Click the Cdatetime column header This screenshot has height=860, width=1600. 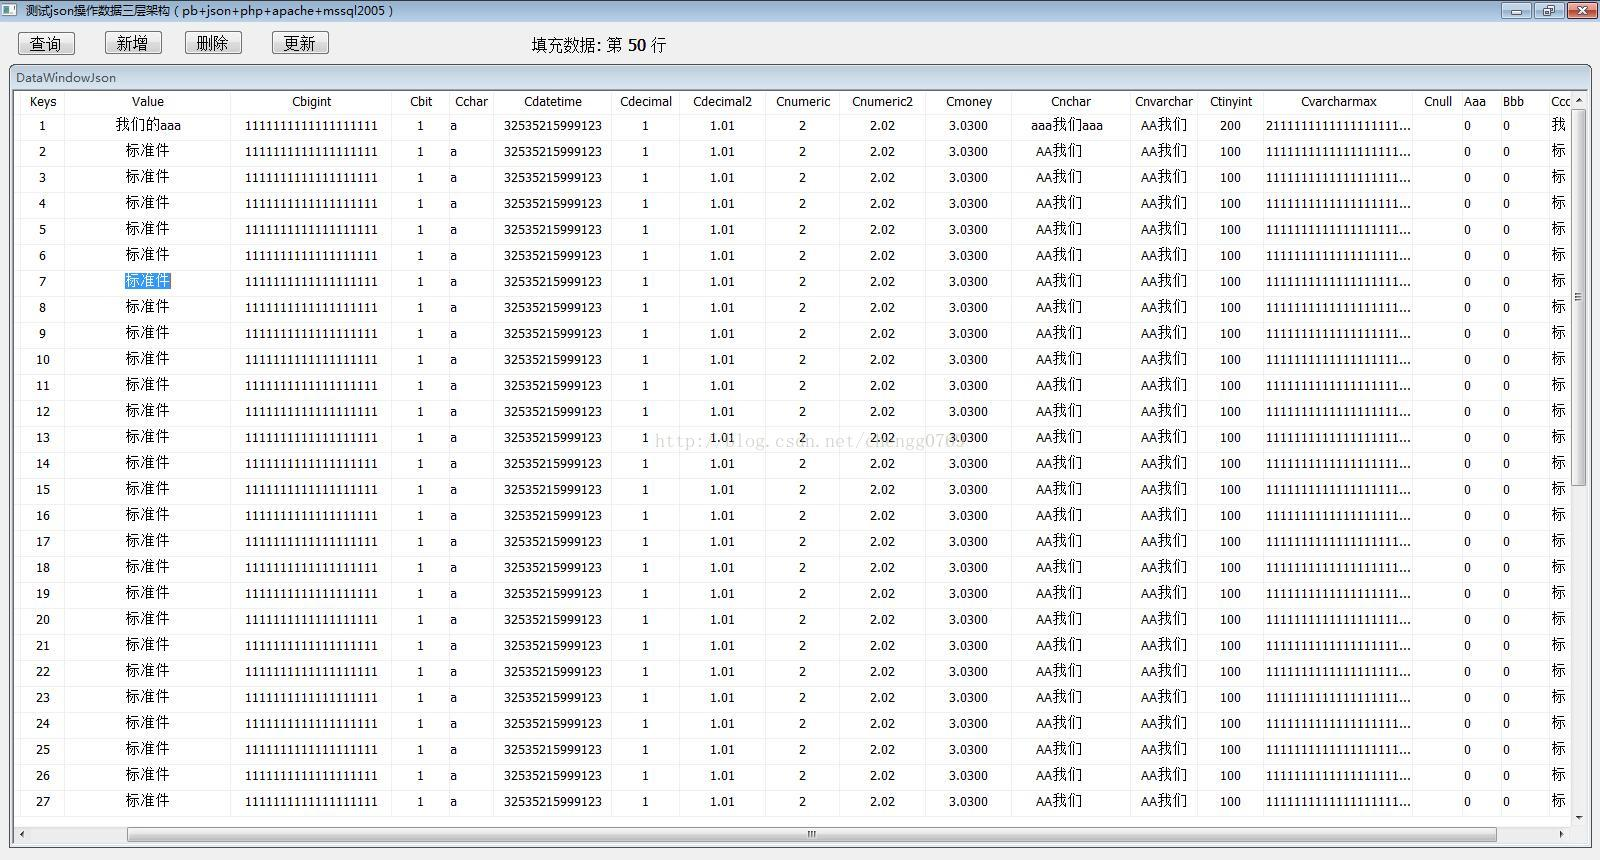pyautogui.click(x=552, y=101)
